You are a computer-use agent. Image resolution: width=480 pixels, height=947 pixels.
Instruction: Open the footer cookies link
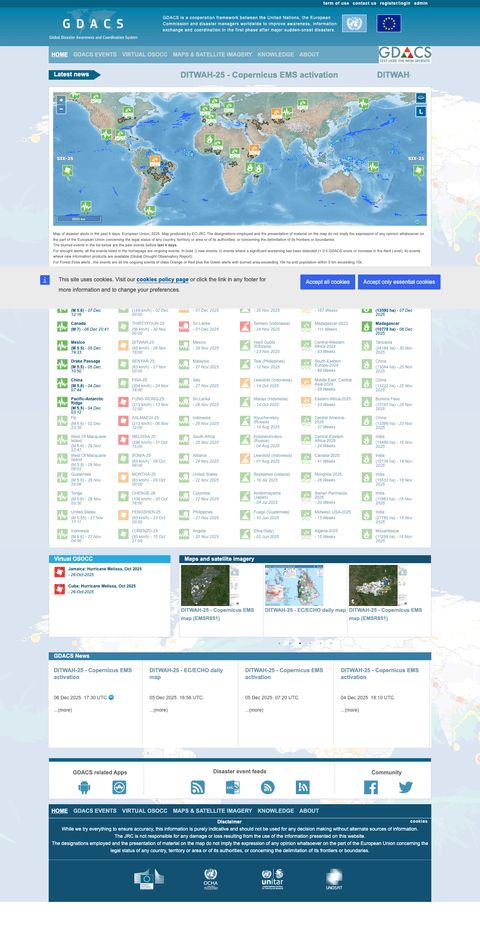click(419, 821)
